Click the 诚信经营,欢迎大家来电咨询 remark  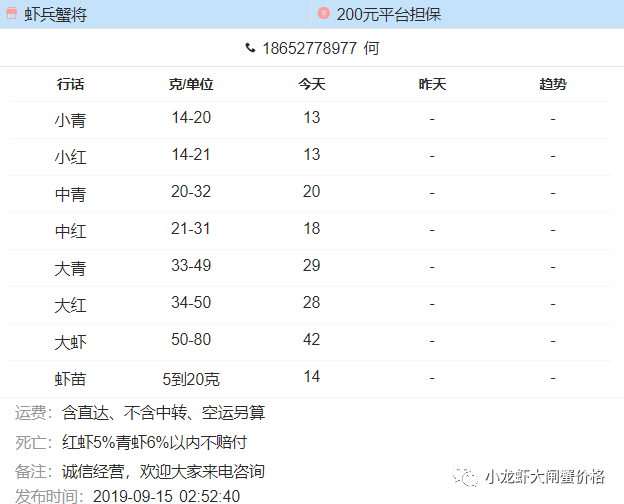pyautogui.click(x=163, y=472)
